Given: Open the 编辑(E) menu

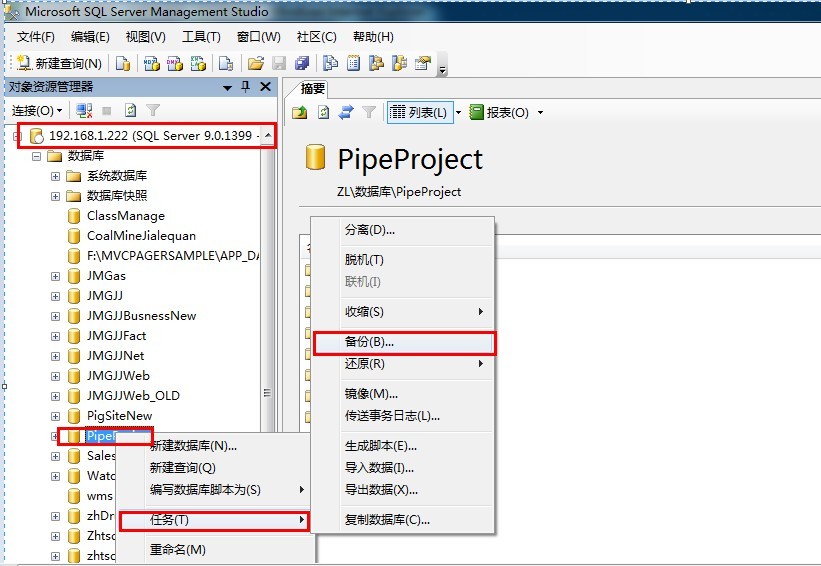Looking at the screenshot, I should pyautogui.click(x=90, y=37).
